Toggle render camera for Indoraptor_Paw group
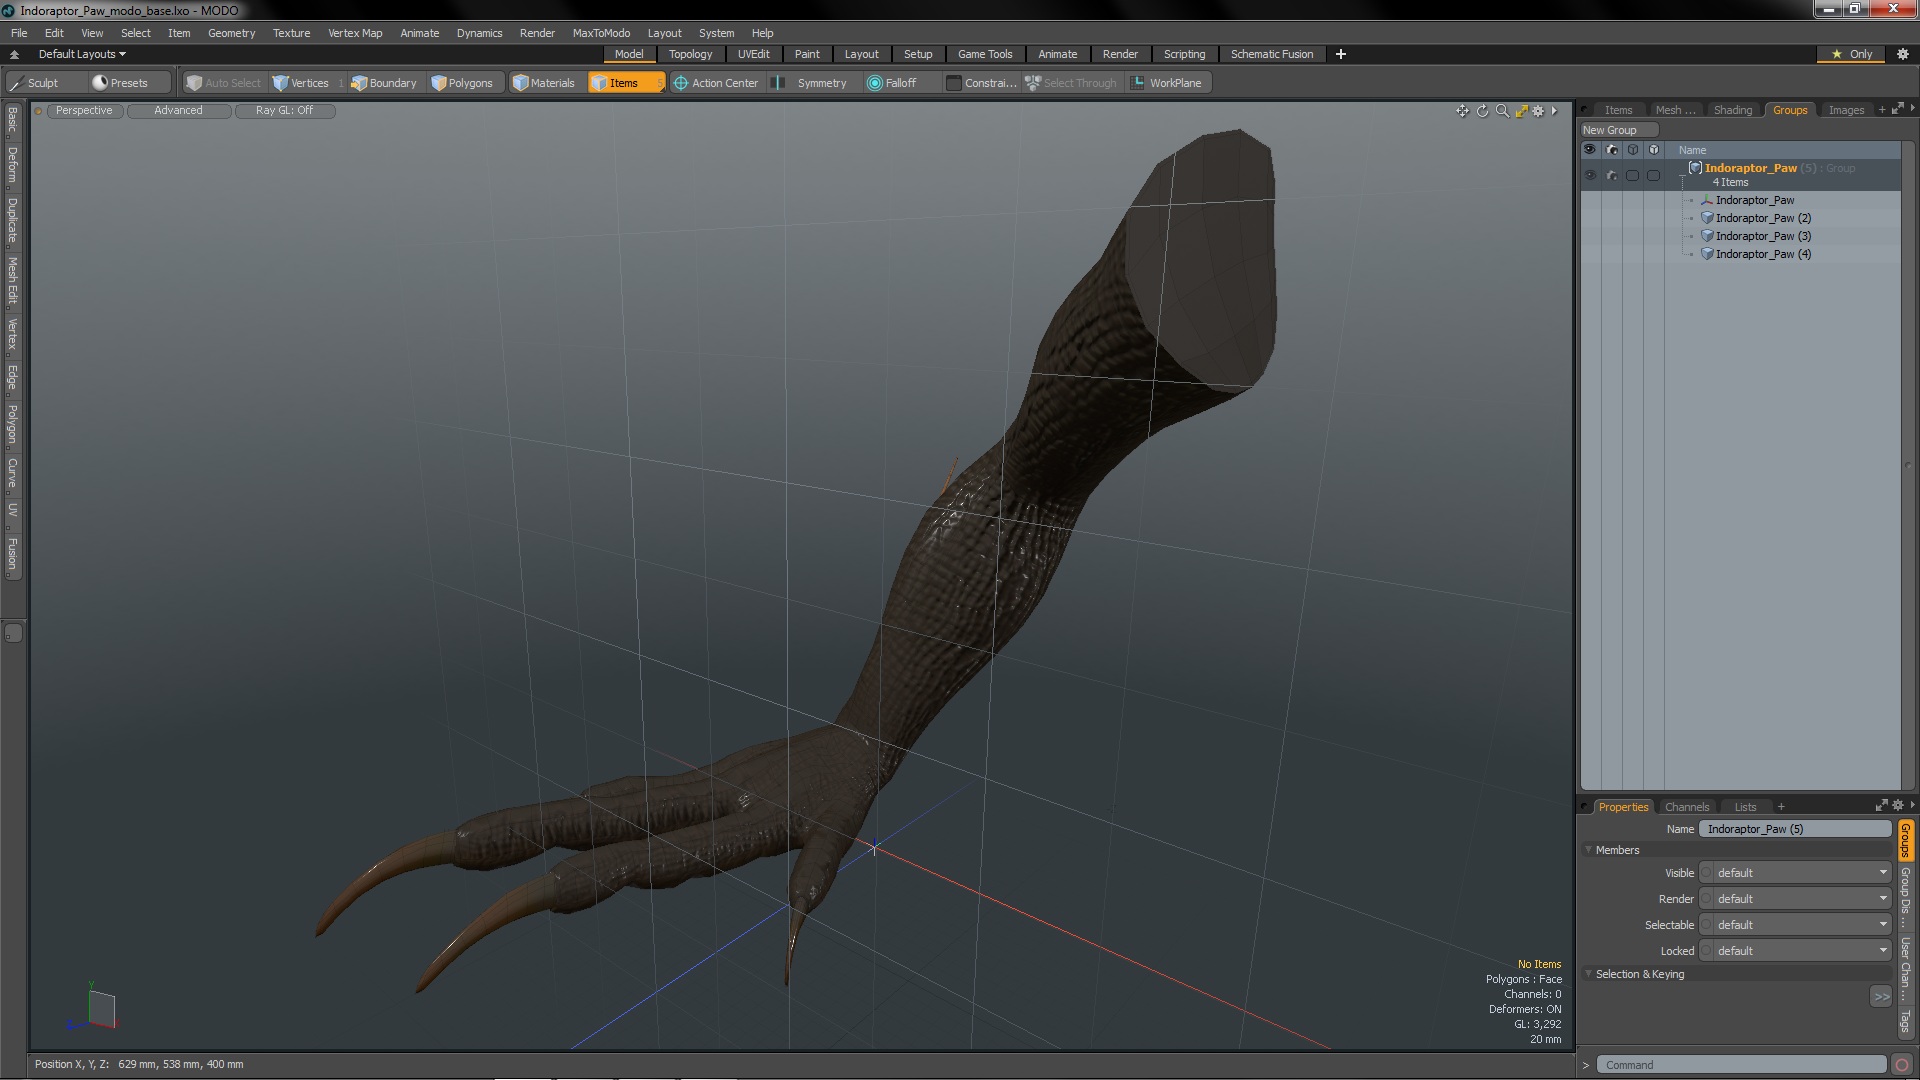The image size is (1920, 1080). click(x=1611, y=175)
